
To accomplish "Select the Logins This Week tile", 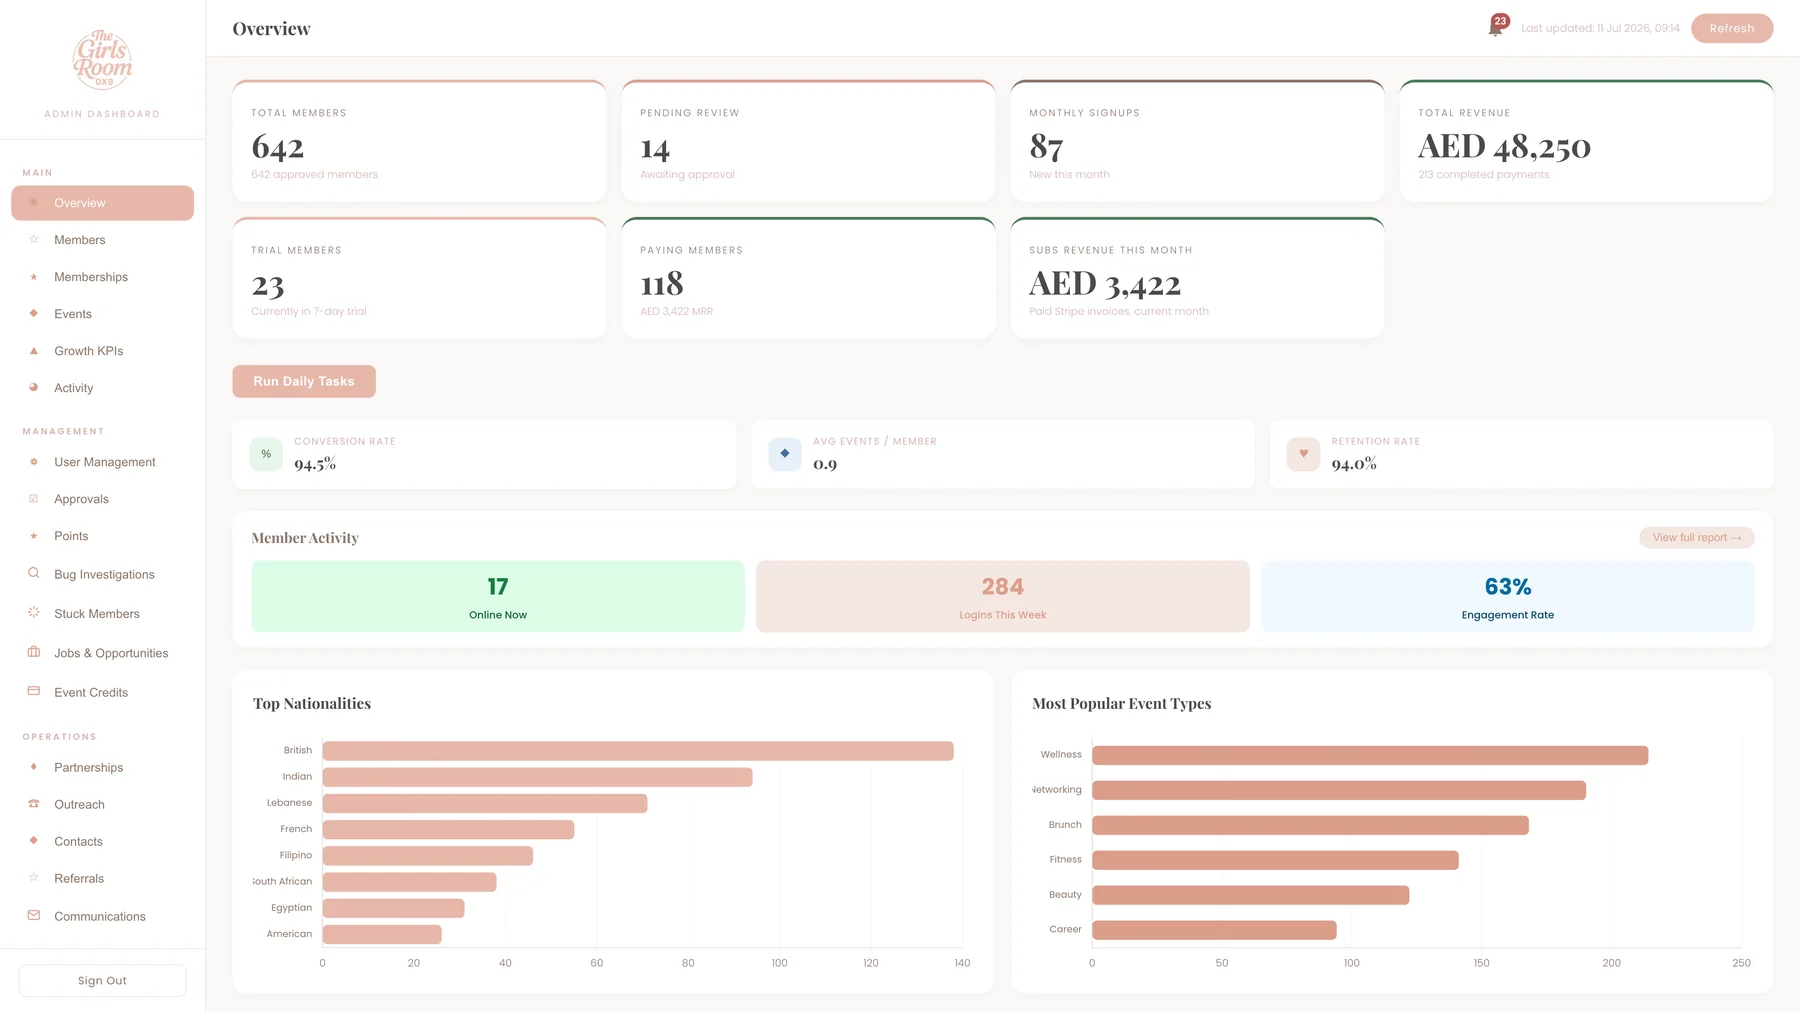I will coord(1003,597).
